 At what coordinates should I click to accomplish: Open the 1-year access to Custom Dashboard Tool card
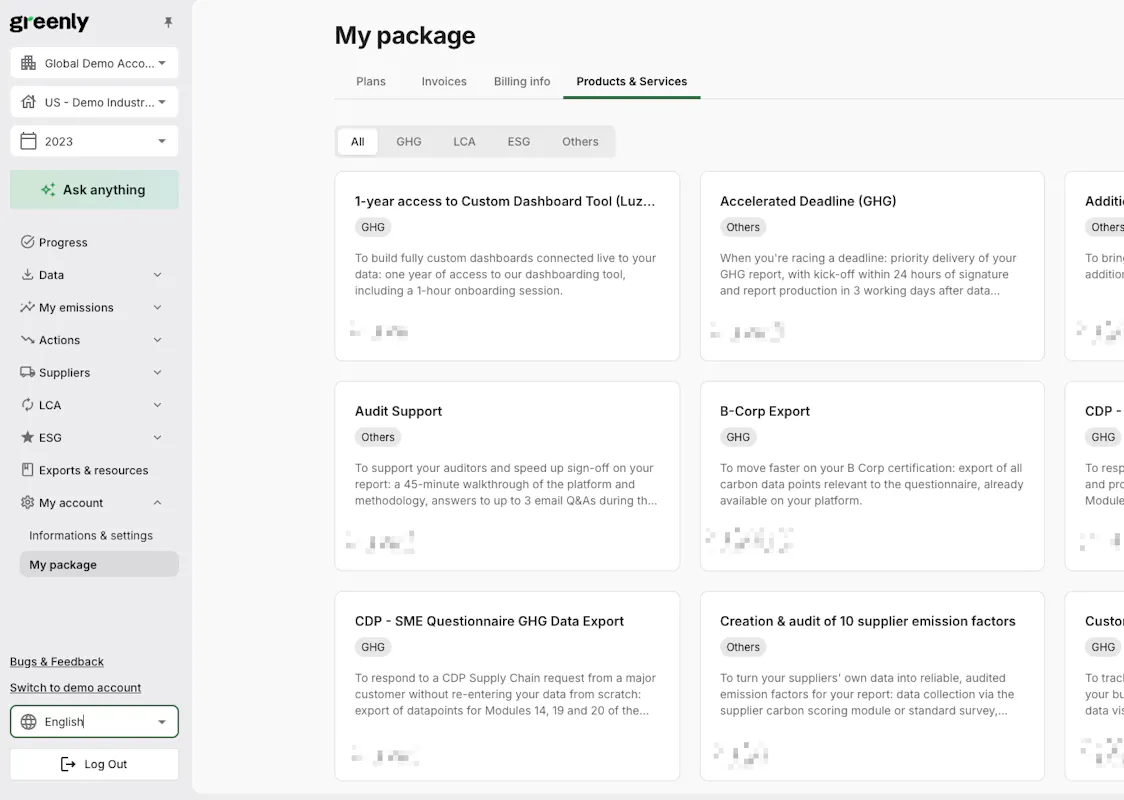pos(507,266)
